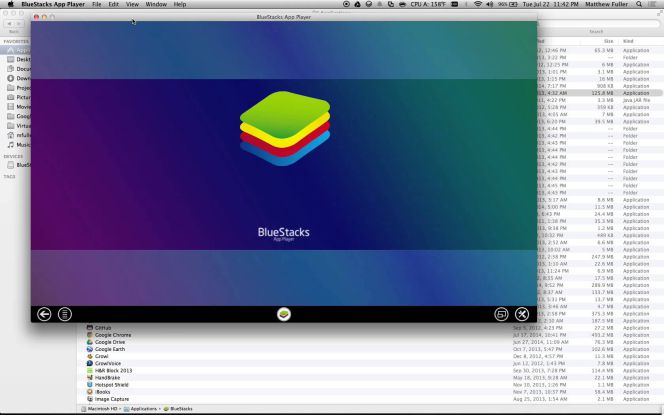Select GitHub in the Finder list
The image size is (664, 415).
[x=103, y=328]
